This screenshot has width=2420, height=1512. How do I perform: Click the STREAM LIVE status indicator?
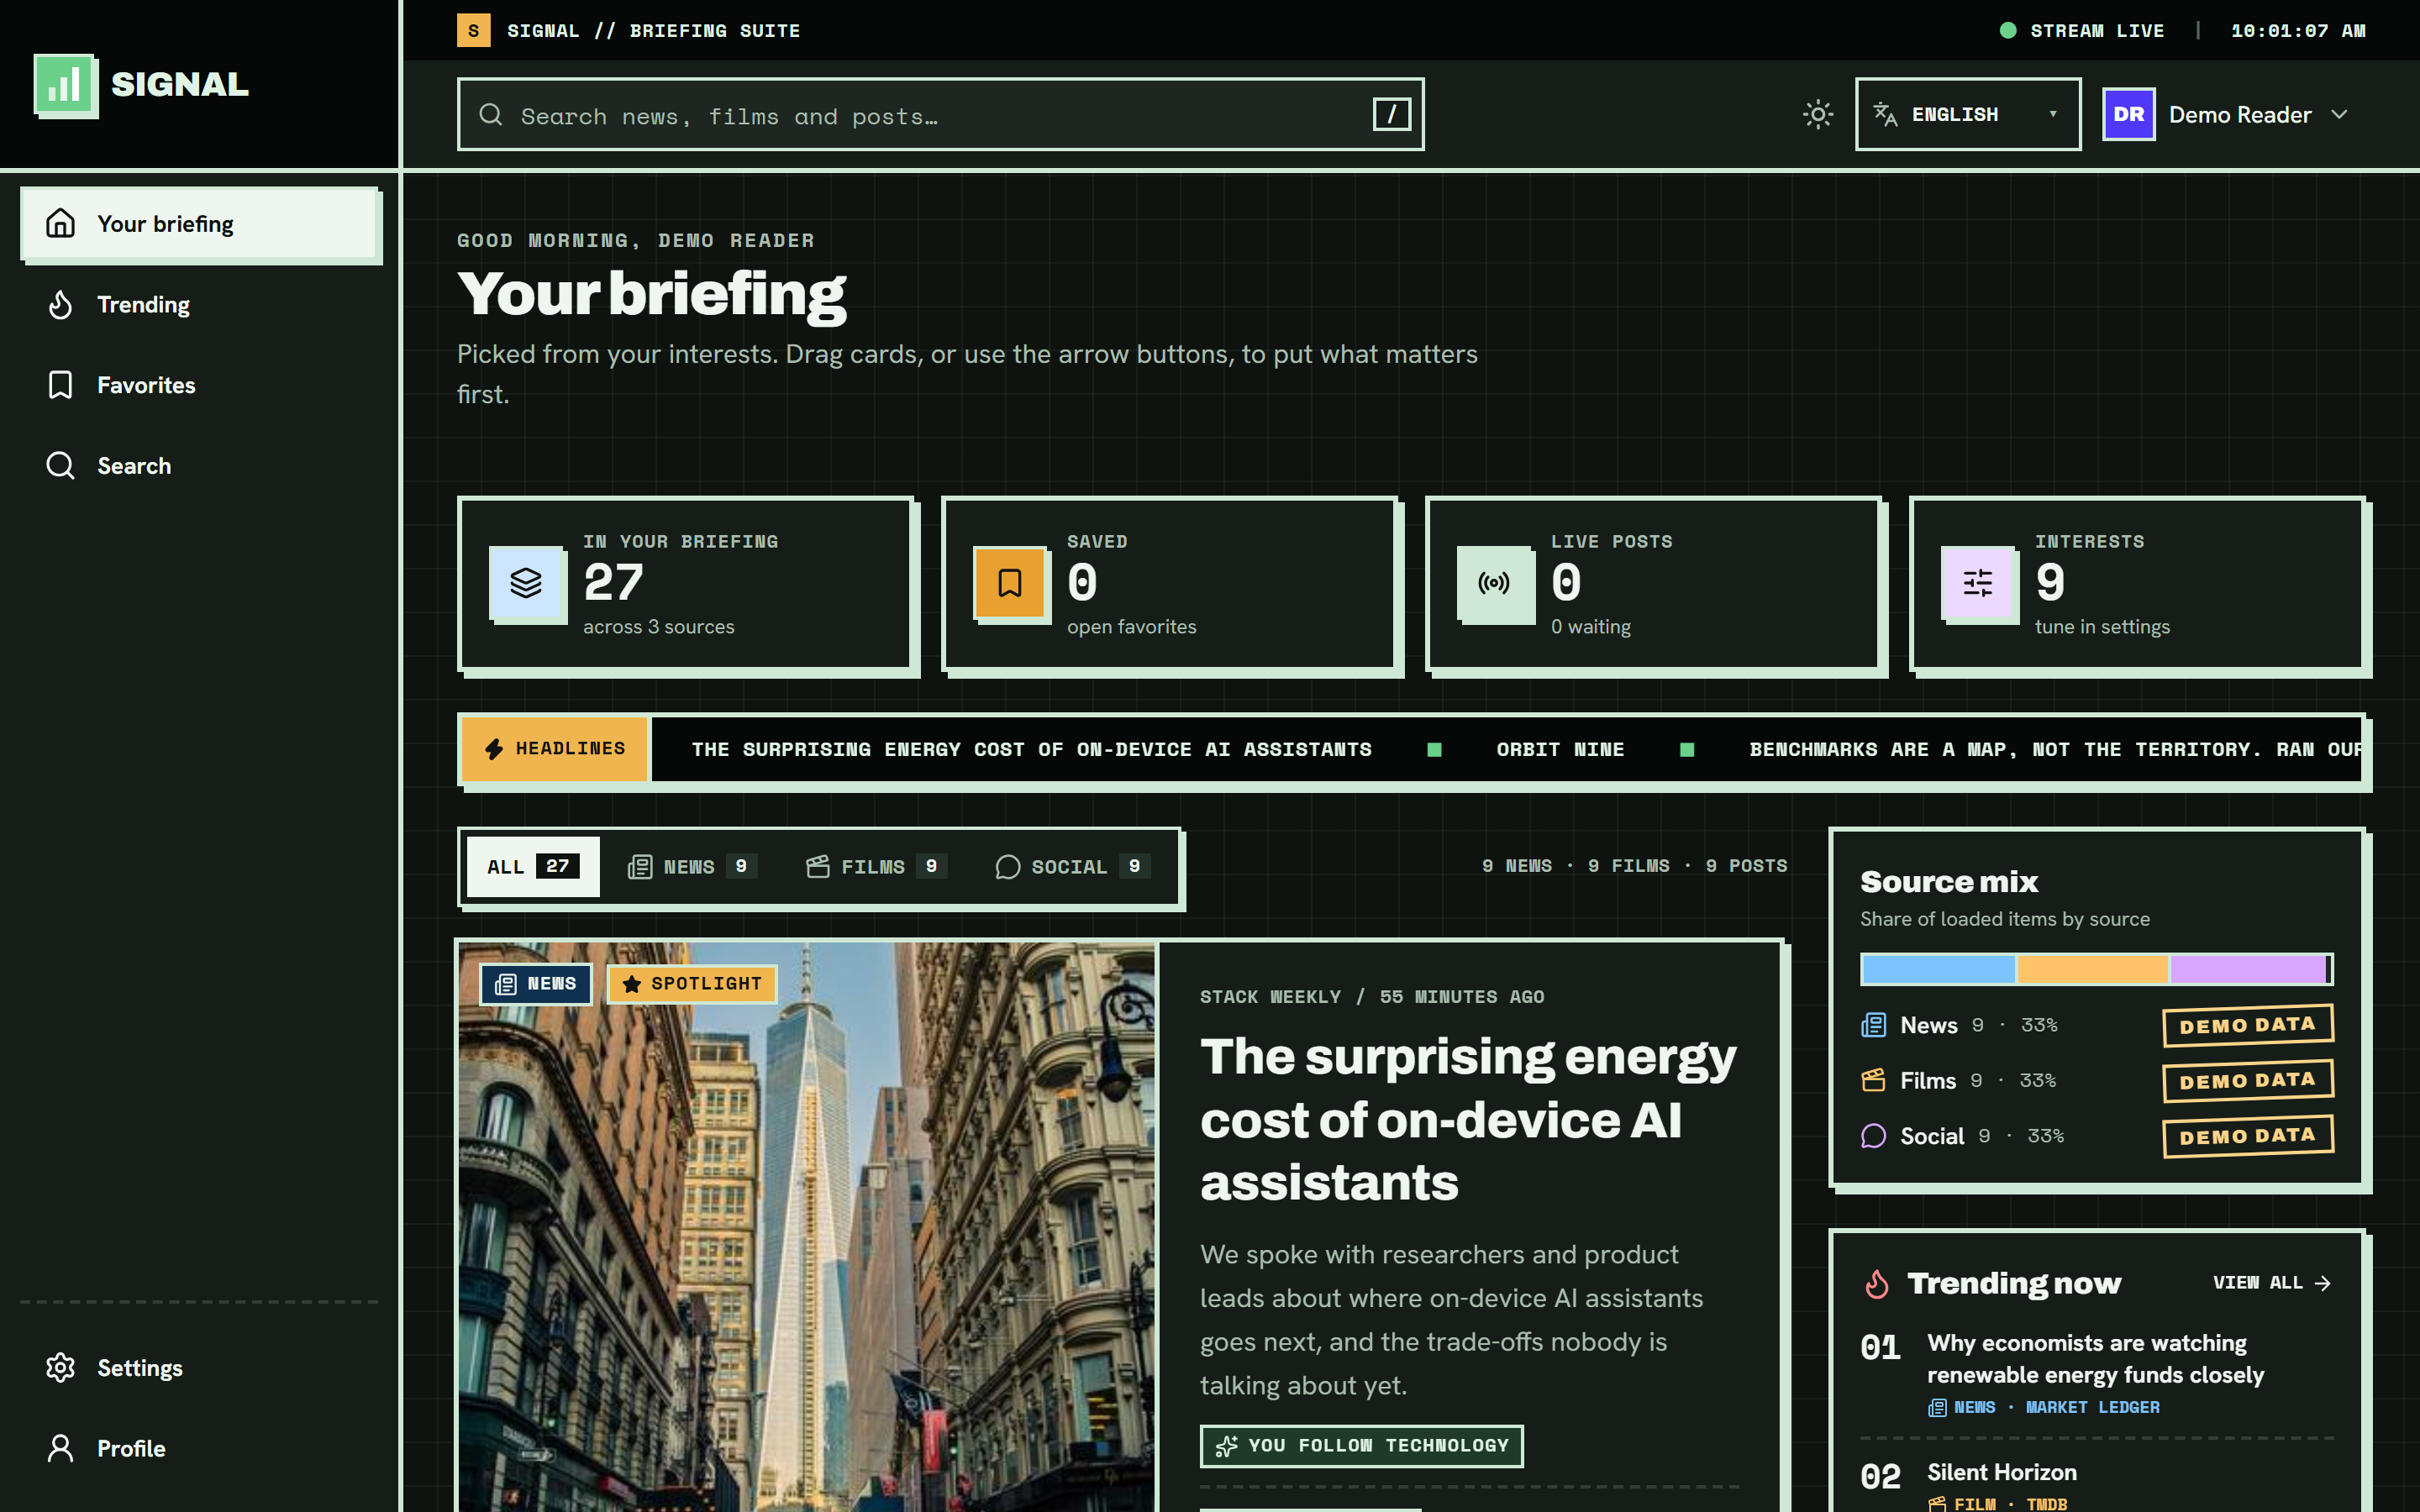2082,31
